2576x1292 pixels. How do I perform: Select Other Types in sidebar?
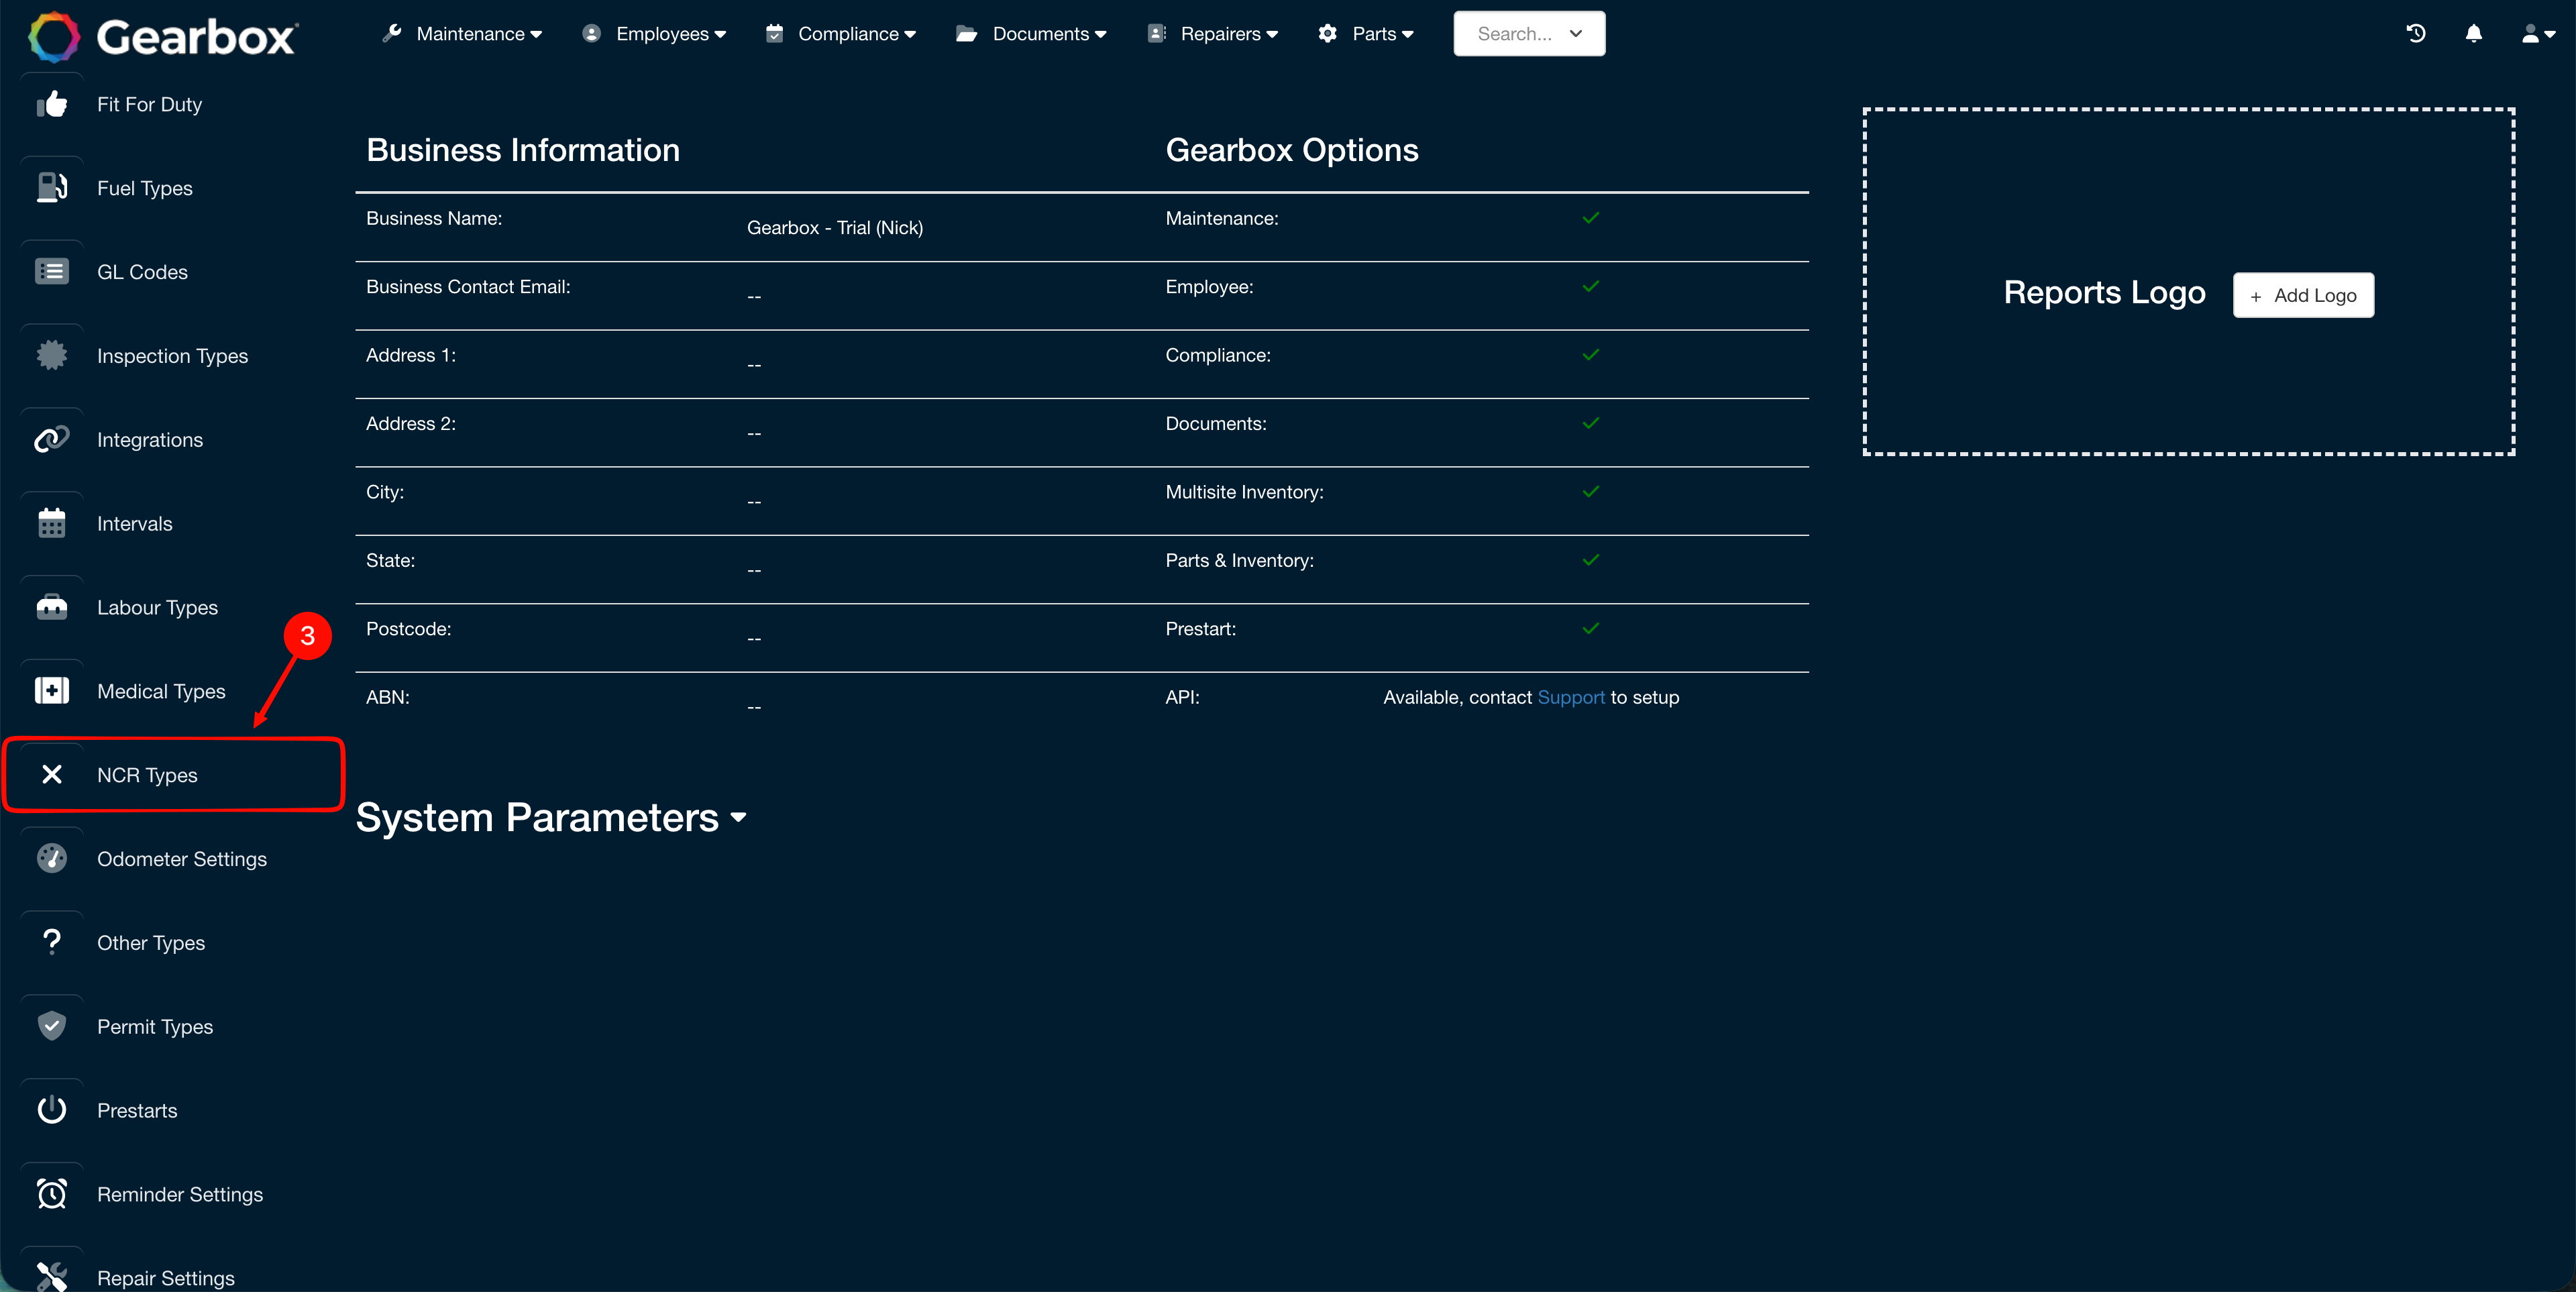(151, 943)
